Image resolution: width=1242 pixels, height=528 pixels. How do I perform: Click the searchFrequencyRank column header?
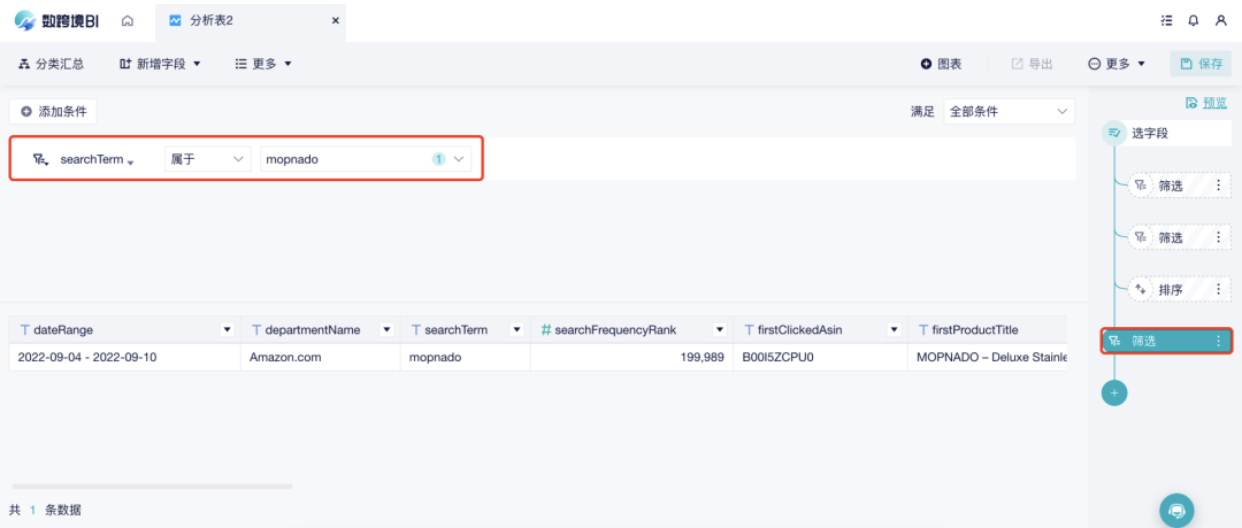pyautogui.click(x=631, y=330)
